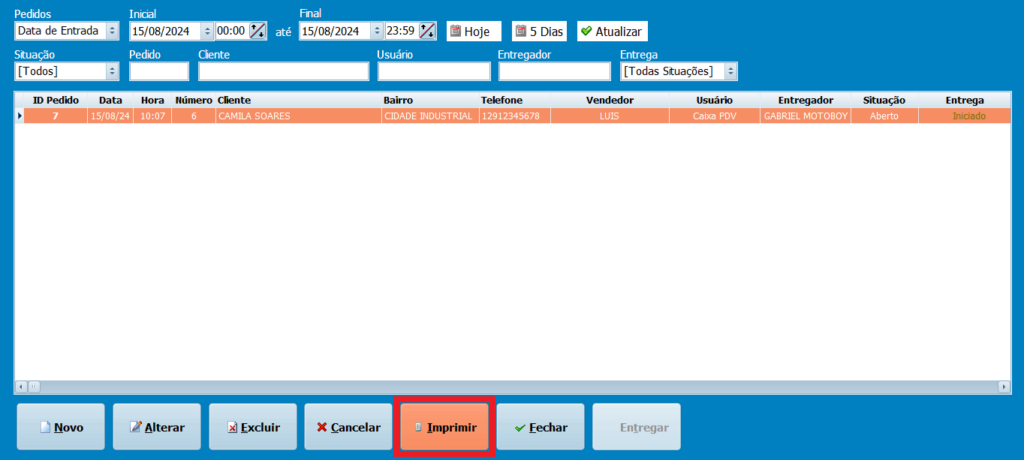Sort by the Bairro column header
The image size is (1024, 460).
click(x=430, y=100)
